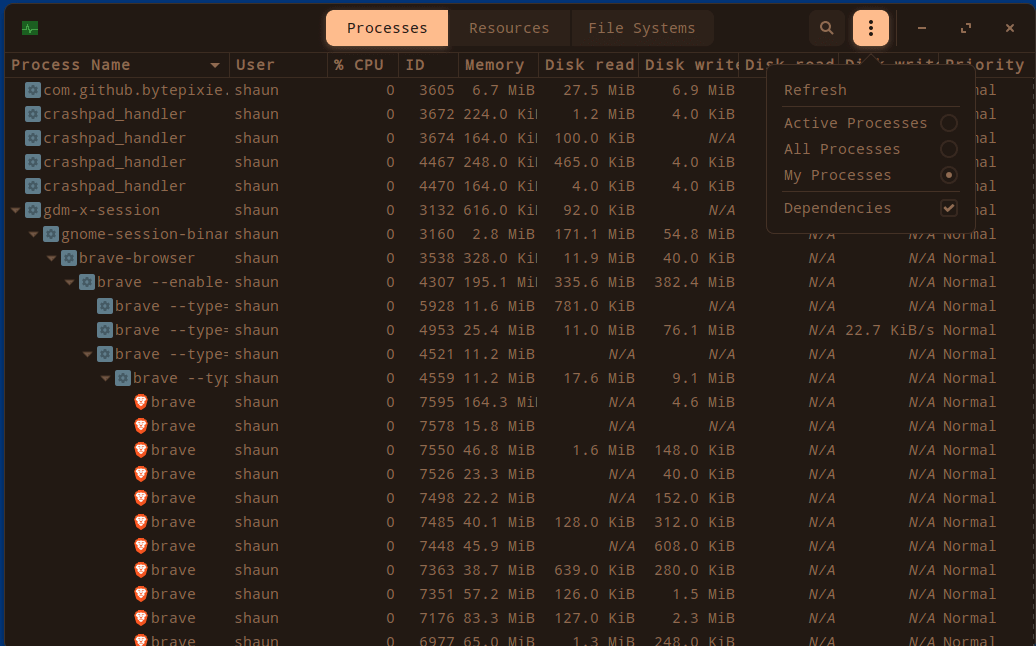The width and height of the screenshot is (1036, 646).
Task: Click disk write value 608.0 KiB
Action: click(x=694, y=546)
